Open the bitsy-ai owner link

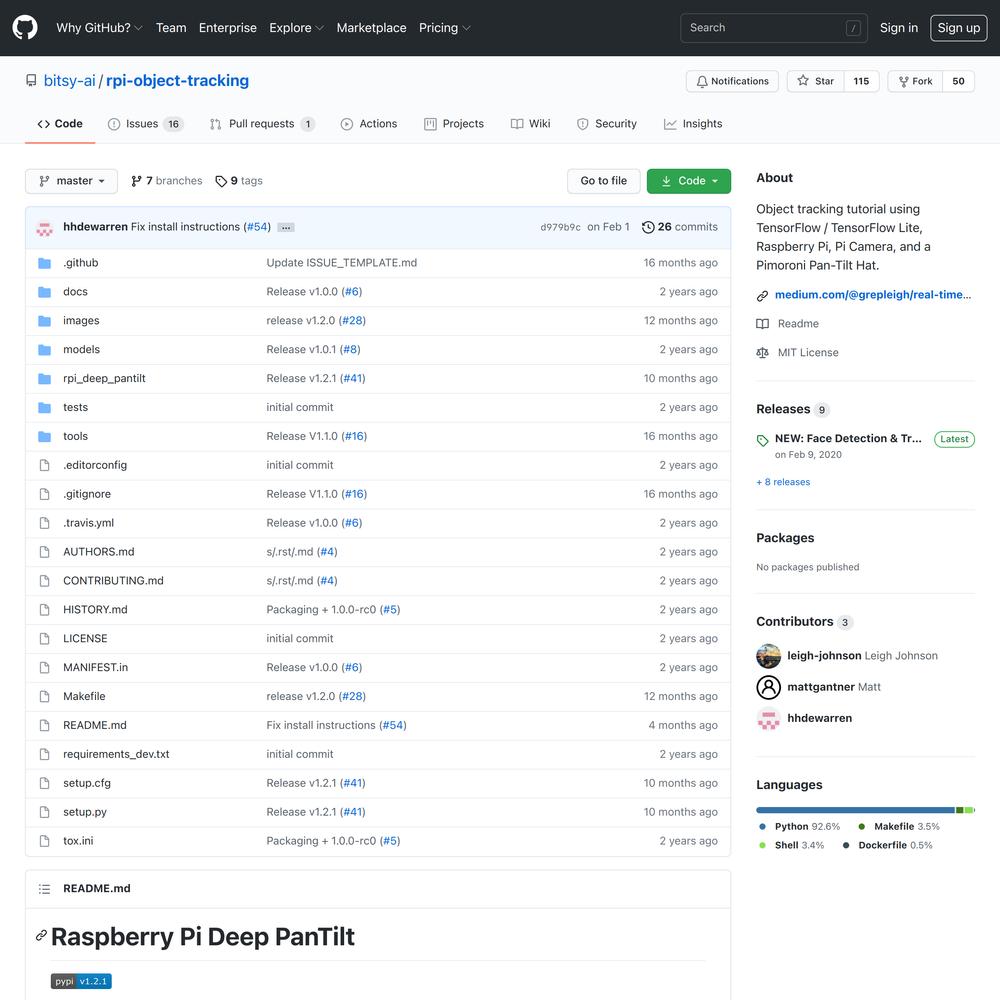[x=70, y=80]
